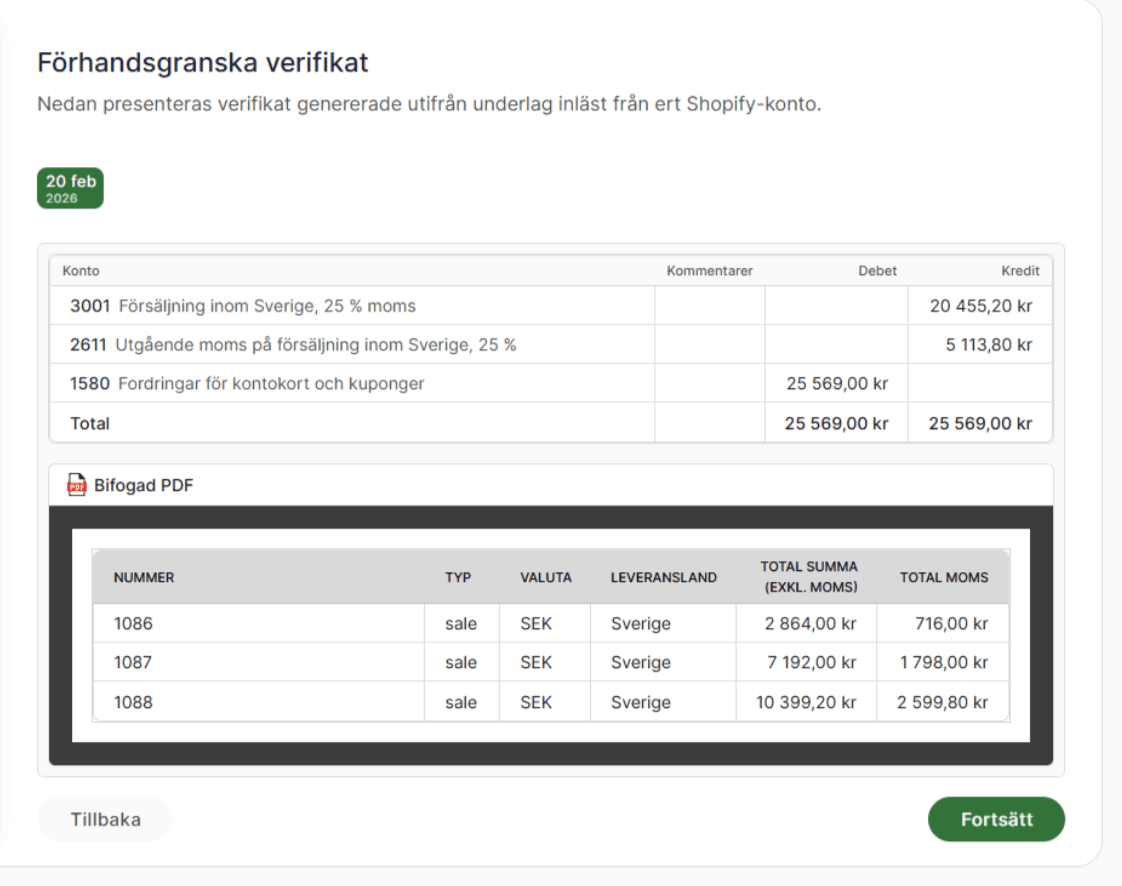Select the green date badge 20 feb 2026
The image size is (1122, 886).
coord(69,187)
